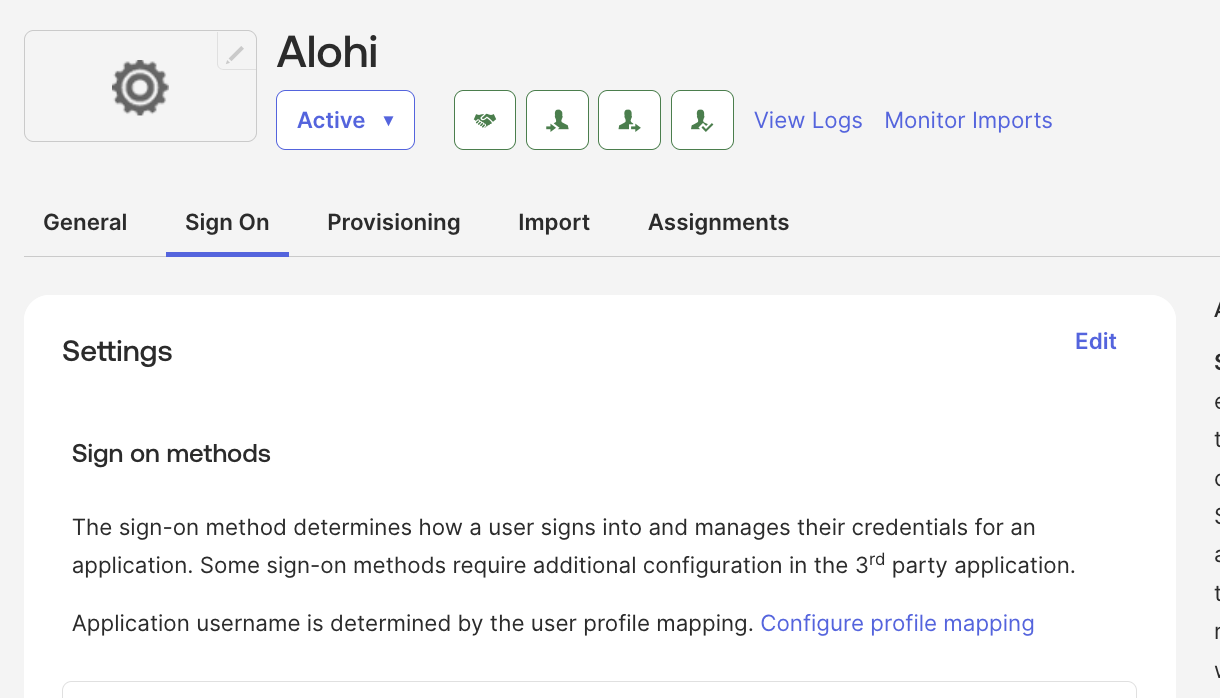Click the Sign on methods heading

tap(171, 453)
